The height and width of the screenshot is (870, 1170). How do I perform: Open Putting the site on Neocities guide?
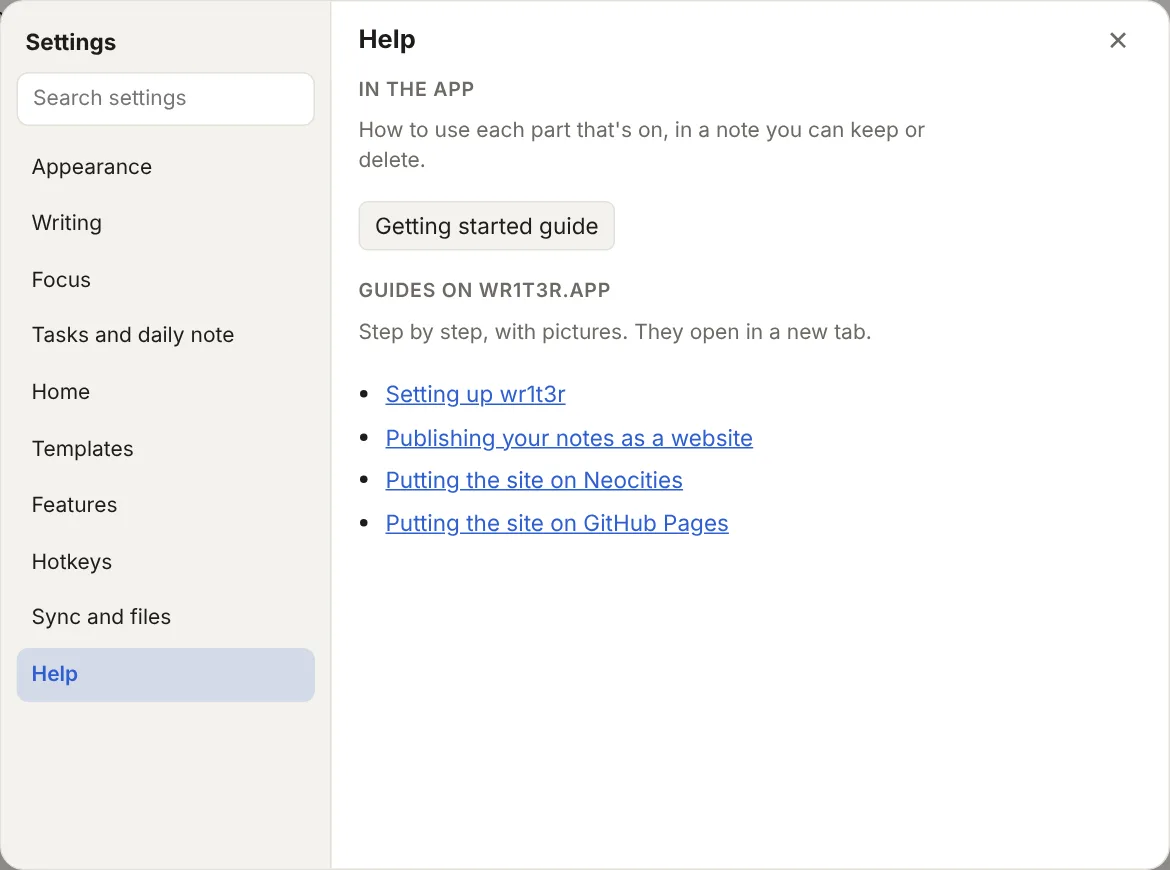click(534, 481)
